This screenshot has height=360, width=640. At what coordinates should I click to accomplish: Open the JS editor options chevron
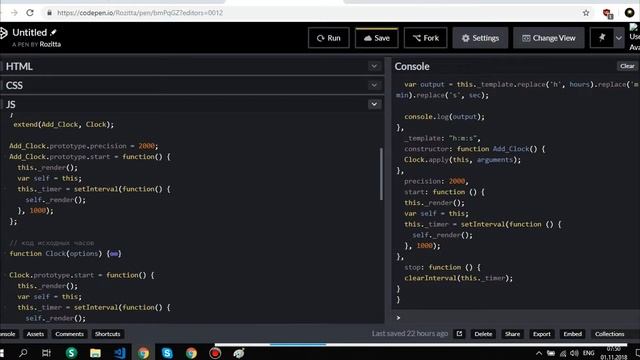pos(374,104)
